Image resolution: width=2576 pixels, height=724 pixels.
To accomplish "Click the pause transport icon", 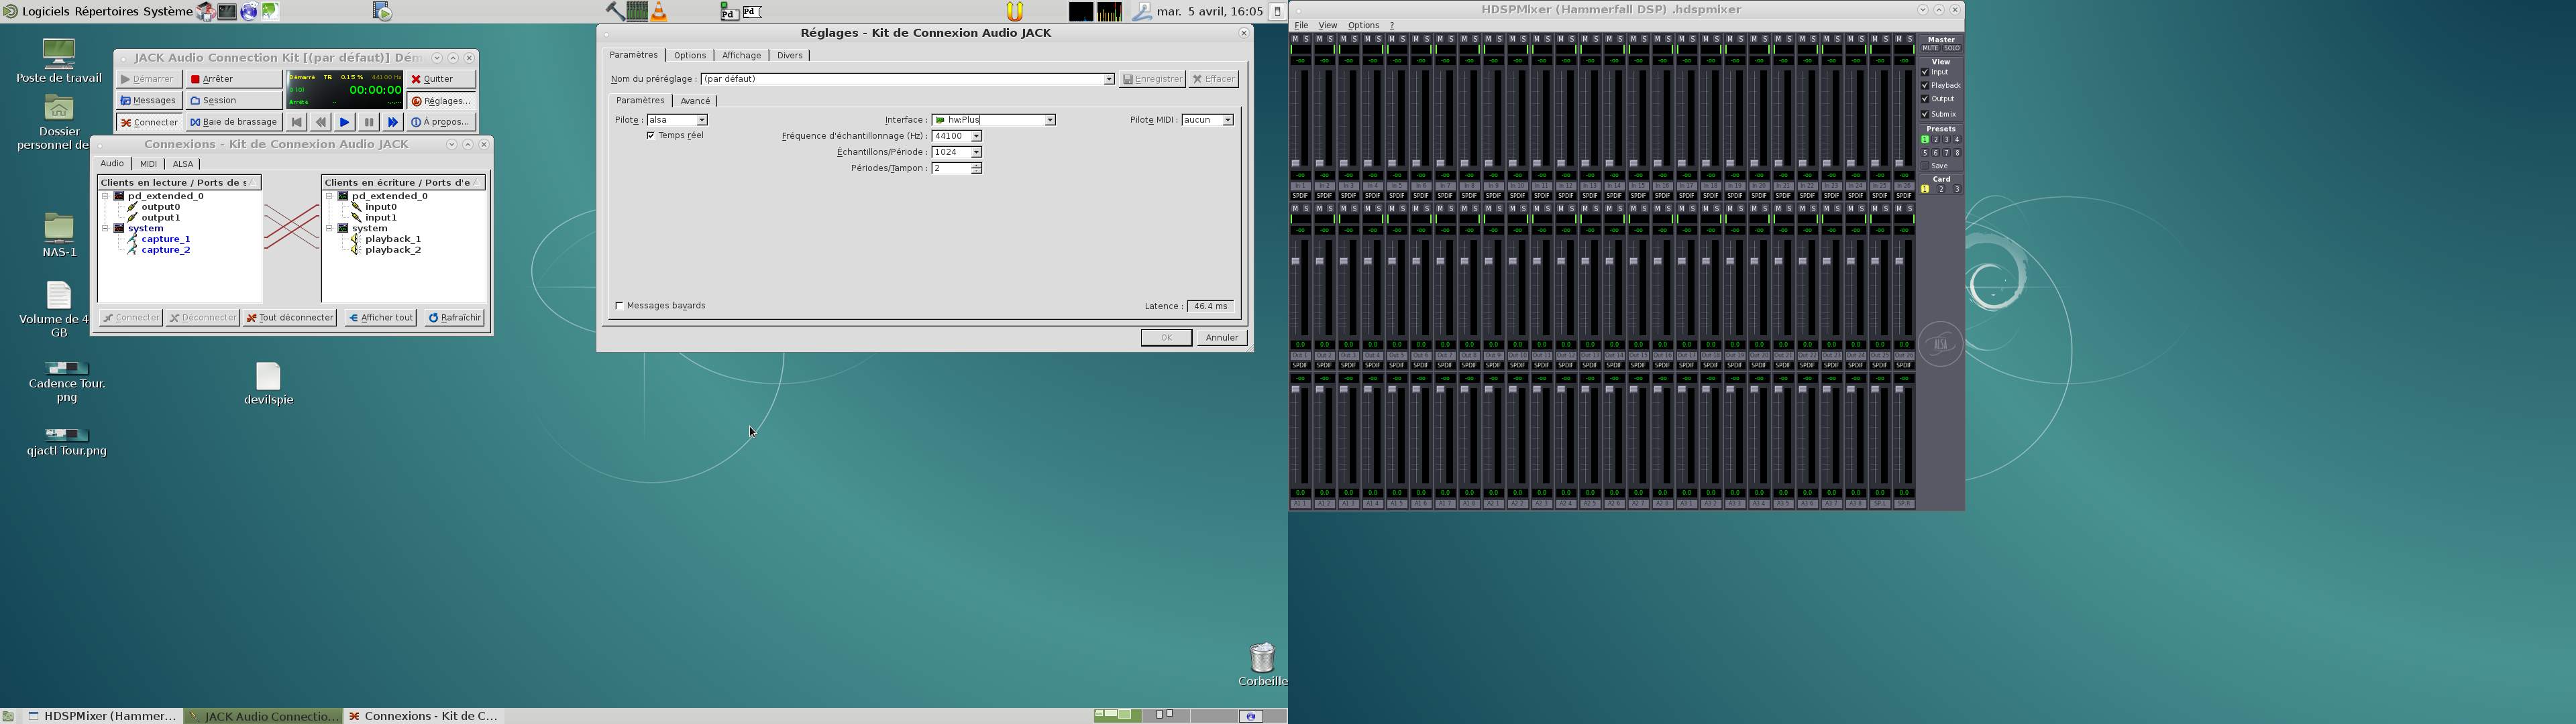I will tap(368, 122).
